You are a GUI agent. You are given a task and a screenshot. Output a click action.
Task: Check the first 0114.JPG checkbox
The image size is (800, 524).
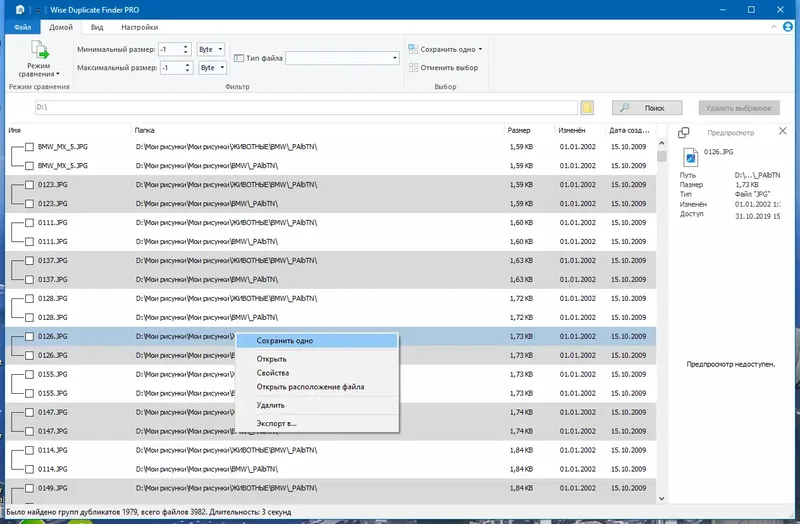click(x=30, y=451)
